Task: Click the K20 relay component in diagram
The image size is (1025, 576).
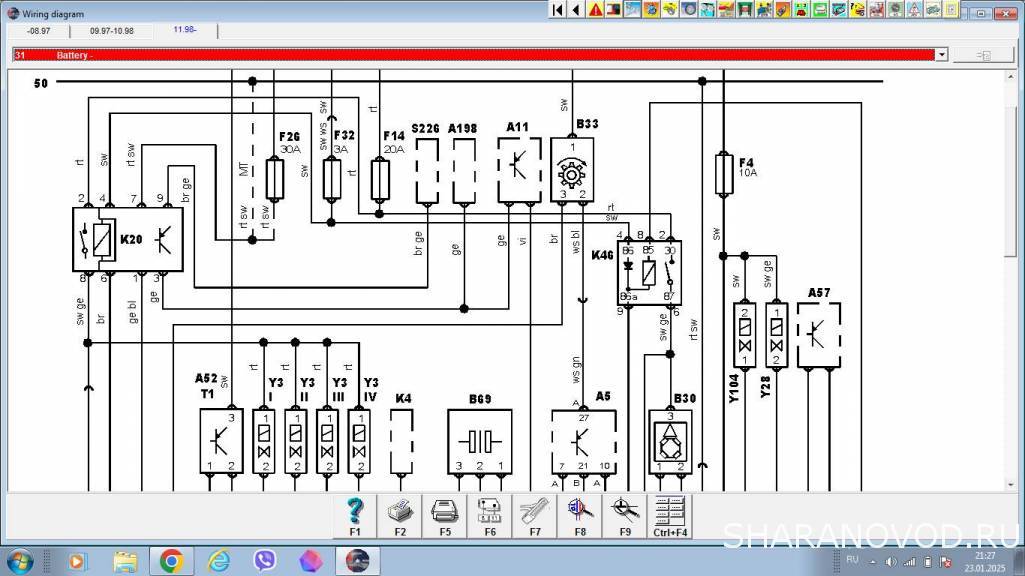Action: (127, 240)
